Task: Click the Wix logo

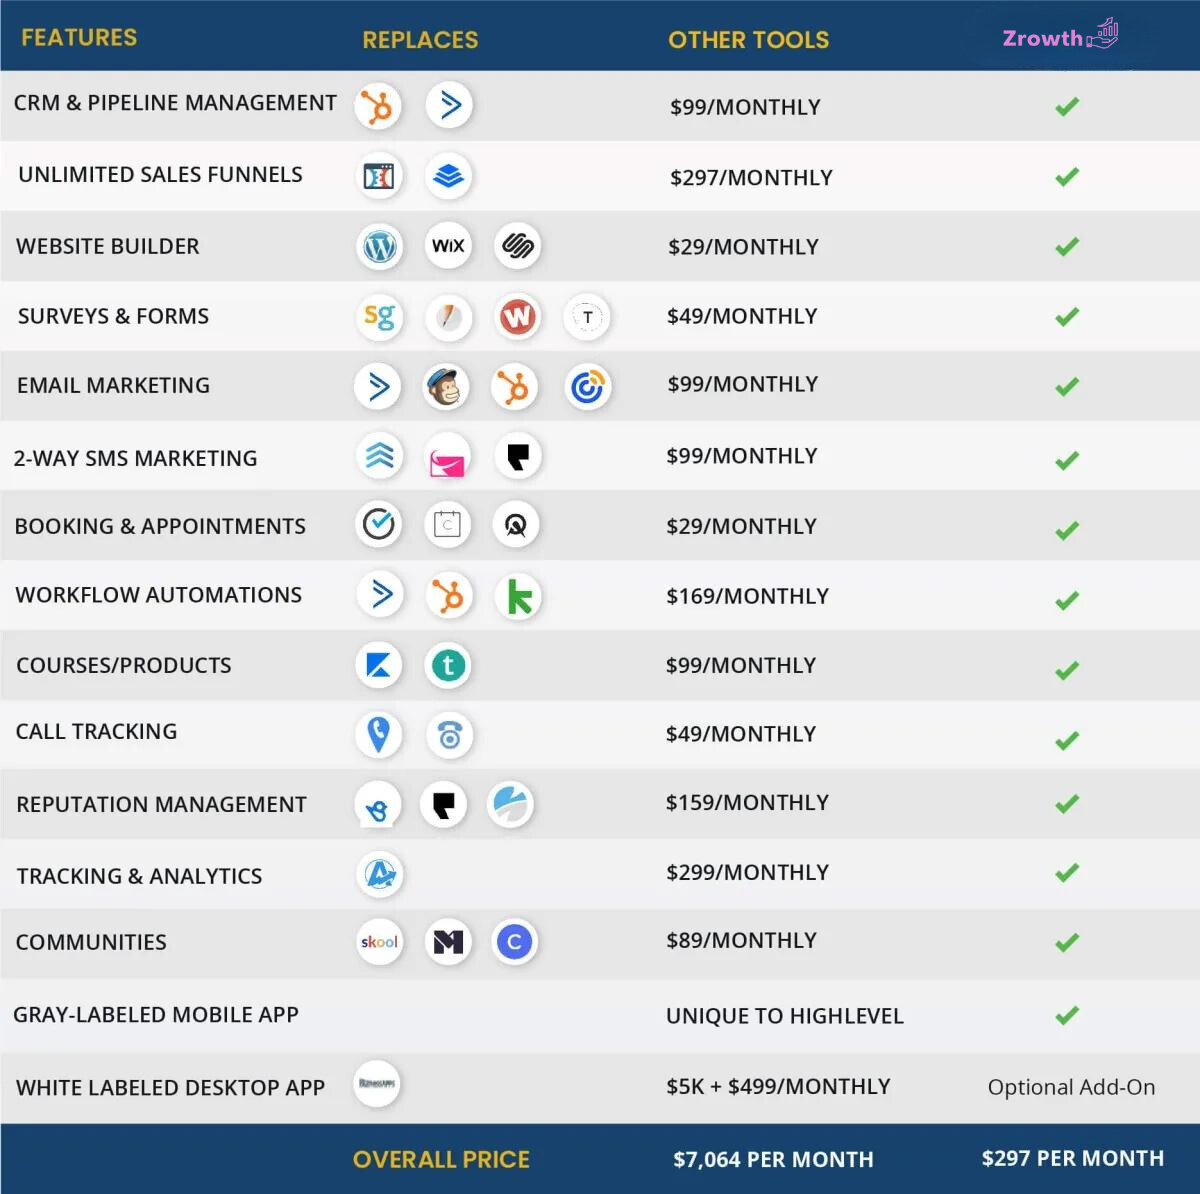Action: click(448, 246)
